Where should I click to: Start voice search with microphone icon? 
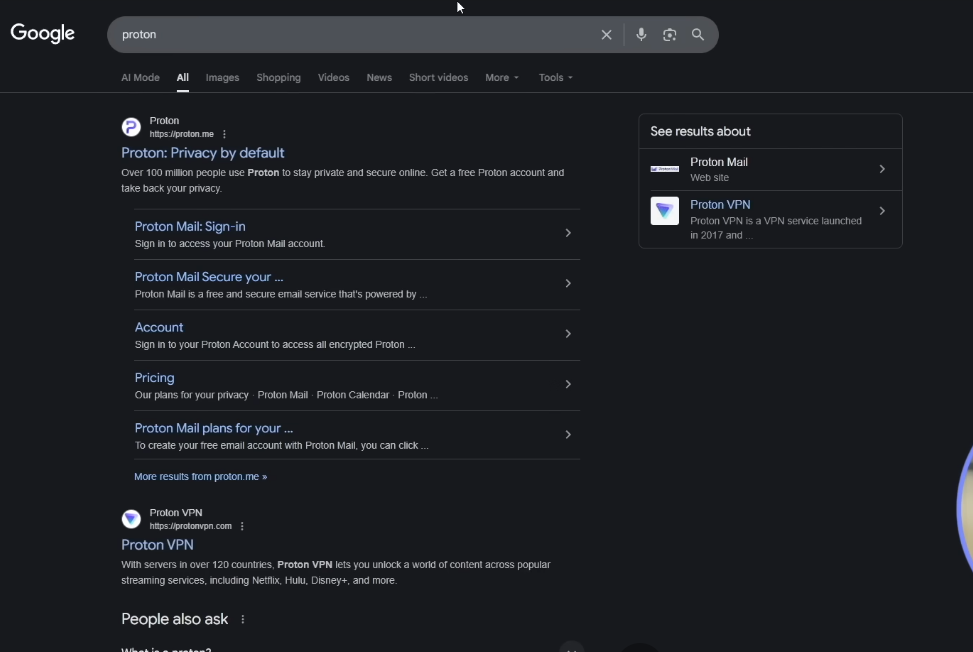point(641,35)
